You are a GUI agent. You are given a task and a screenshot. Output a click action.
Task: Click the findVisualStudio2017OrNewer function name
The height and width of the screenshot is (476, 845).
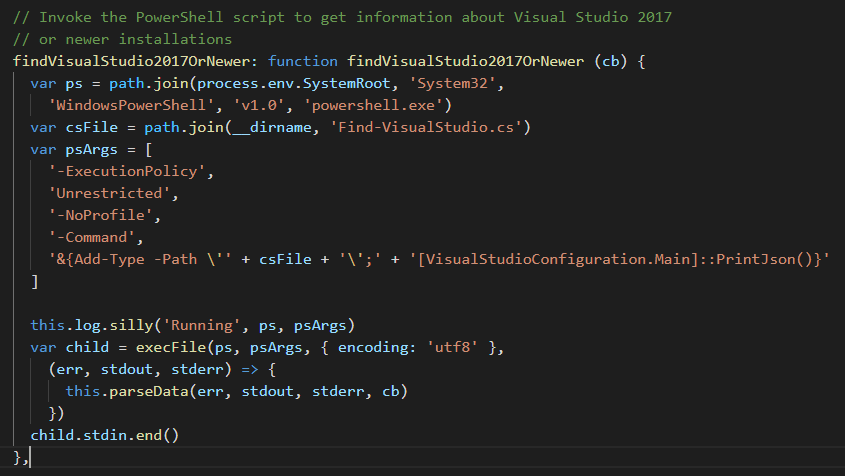465,61
